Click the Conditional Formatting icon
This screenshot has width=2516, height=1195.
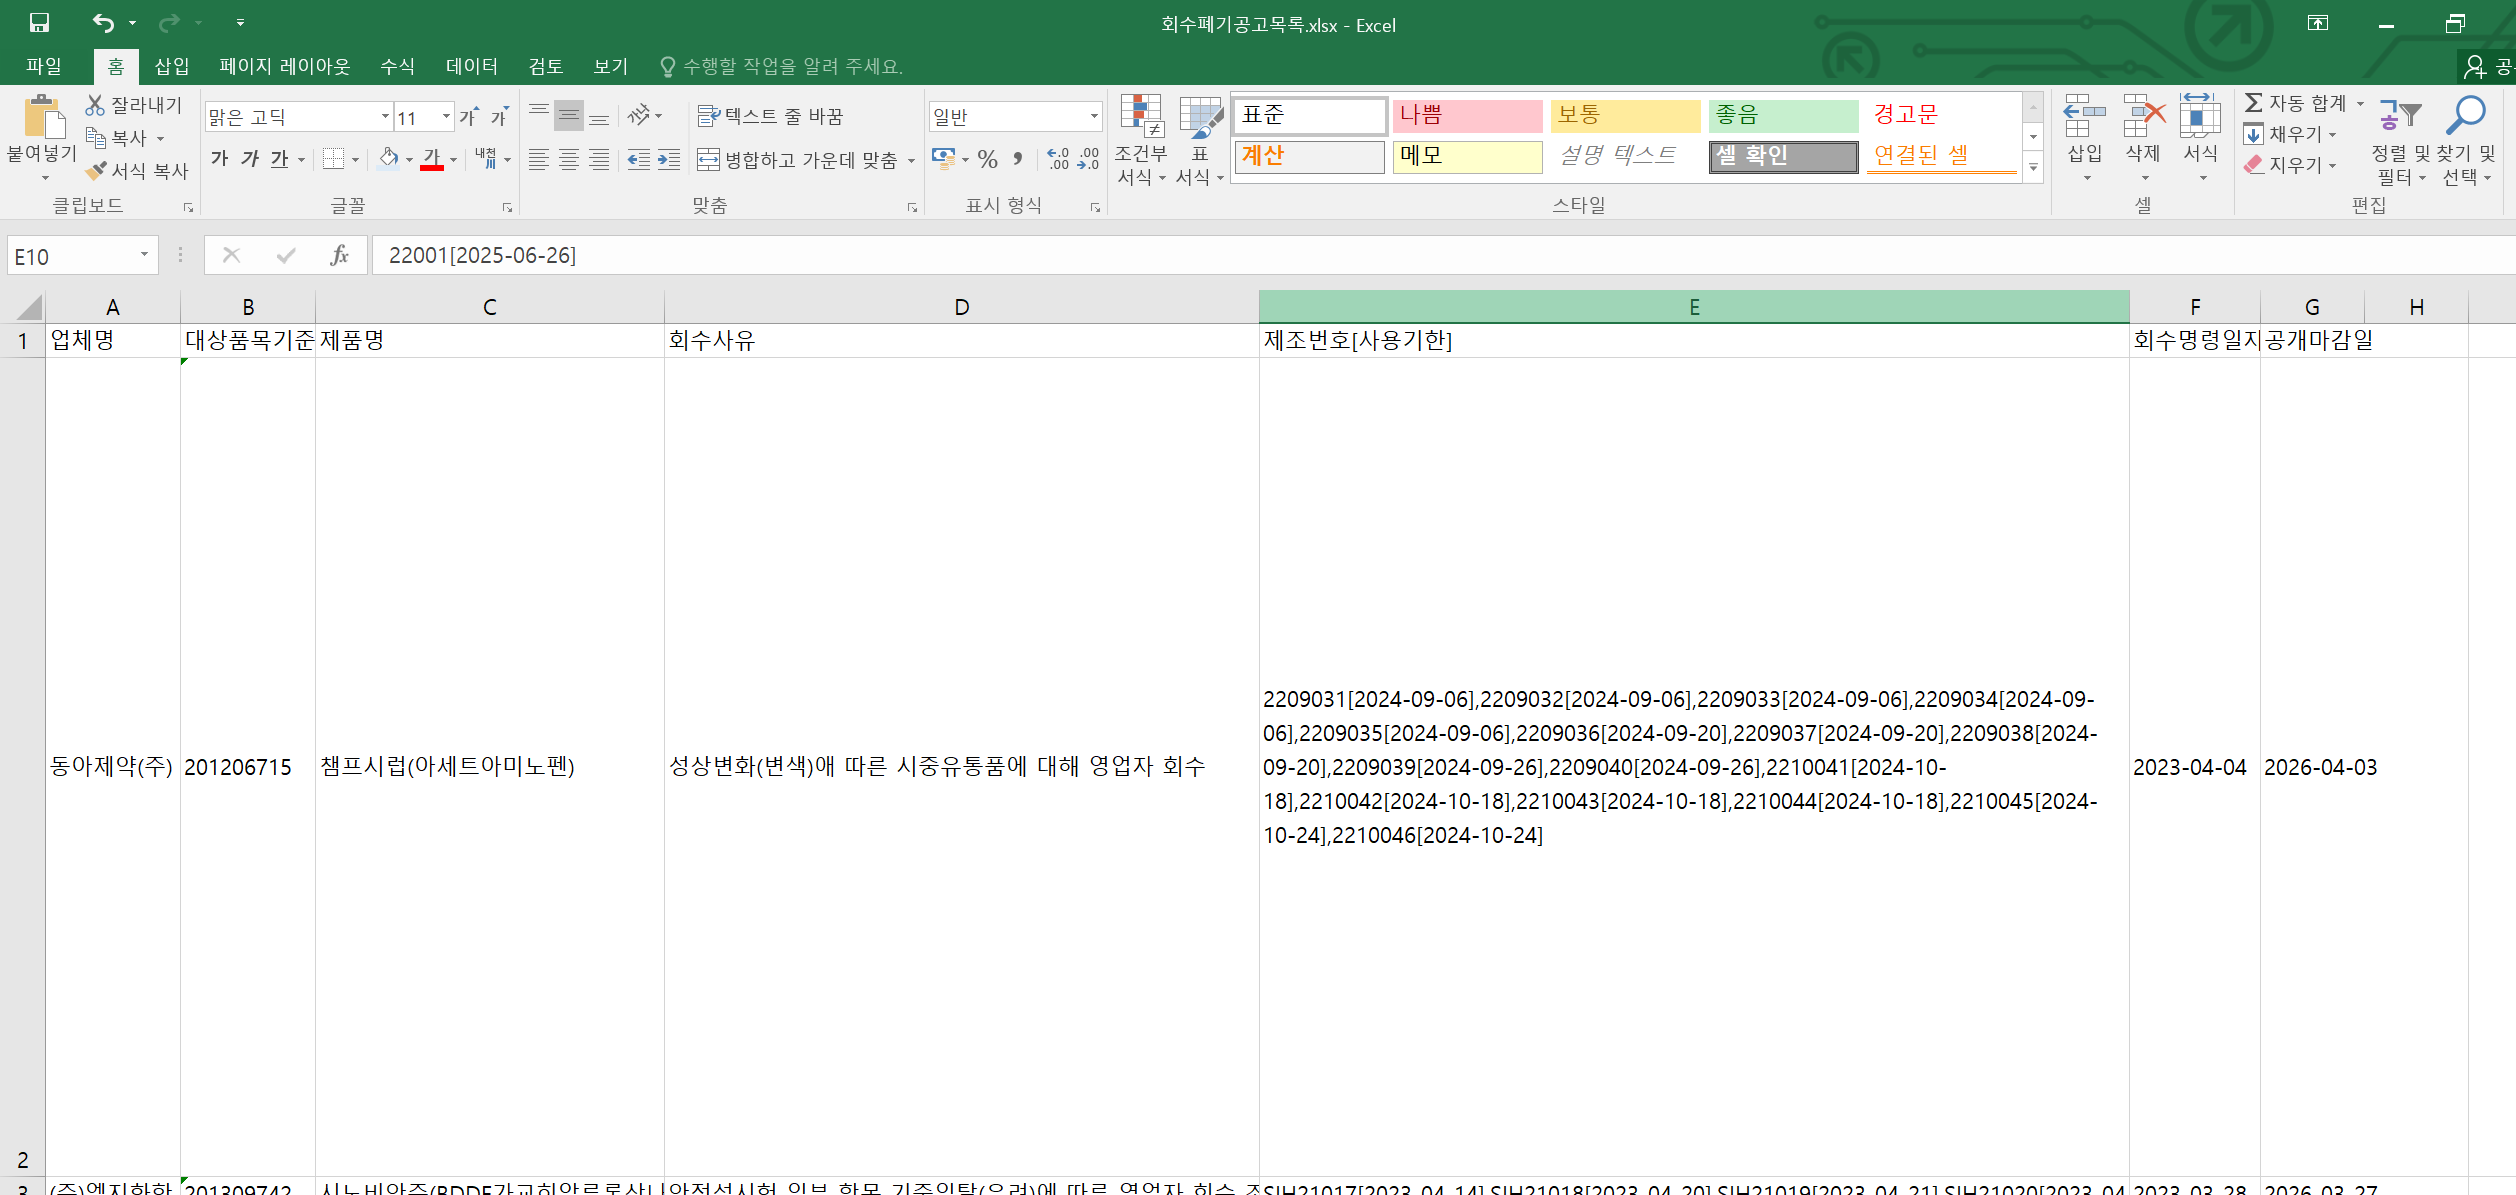point(1140,117)
